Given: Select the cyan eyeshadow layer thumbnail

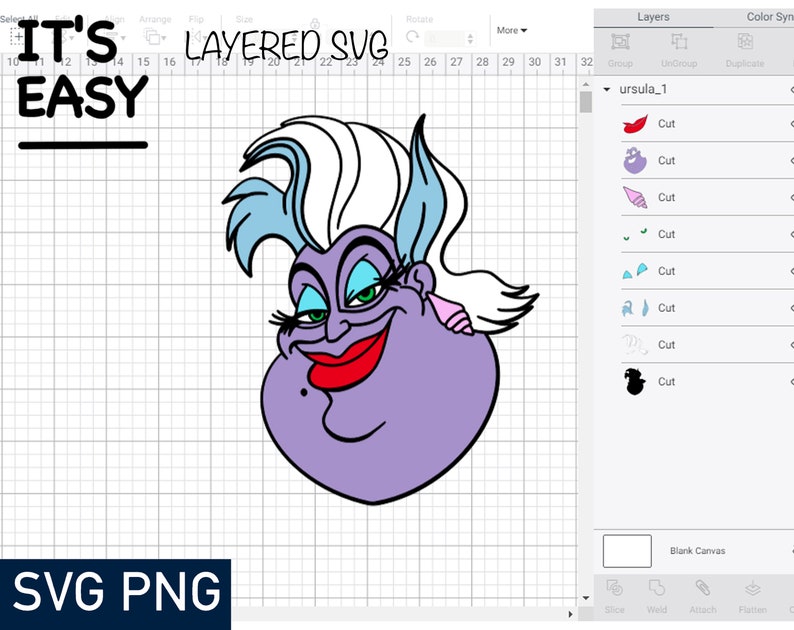Looking at the screenshot, I should (635, 271).
